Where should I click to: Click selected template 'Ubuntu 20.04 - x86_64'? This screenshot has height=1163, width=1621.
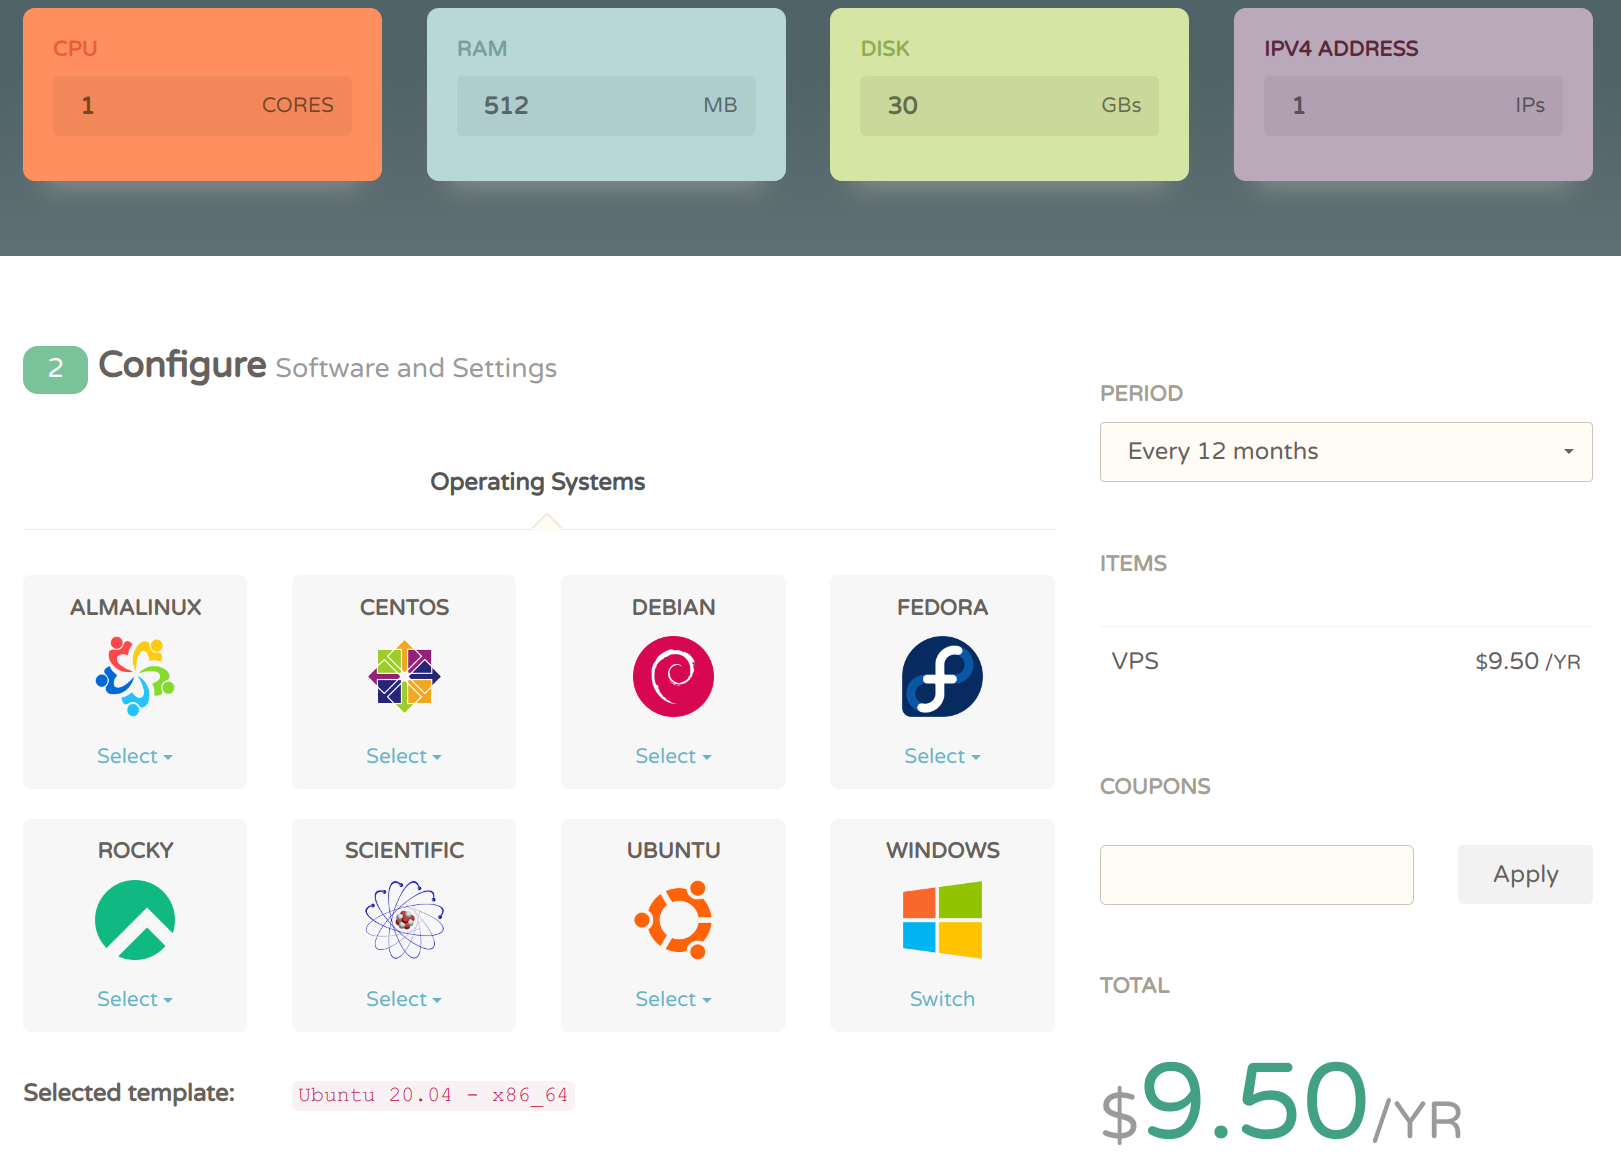tap(433, 1095)
